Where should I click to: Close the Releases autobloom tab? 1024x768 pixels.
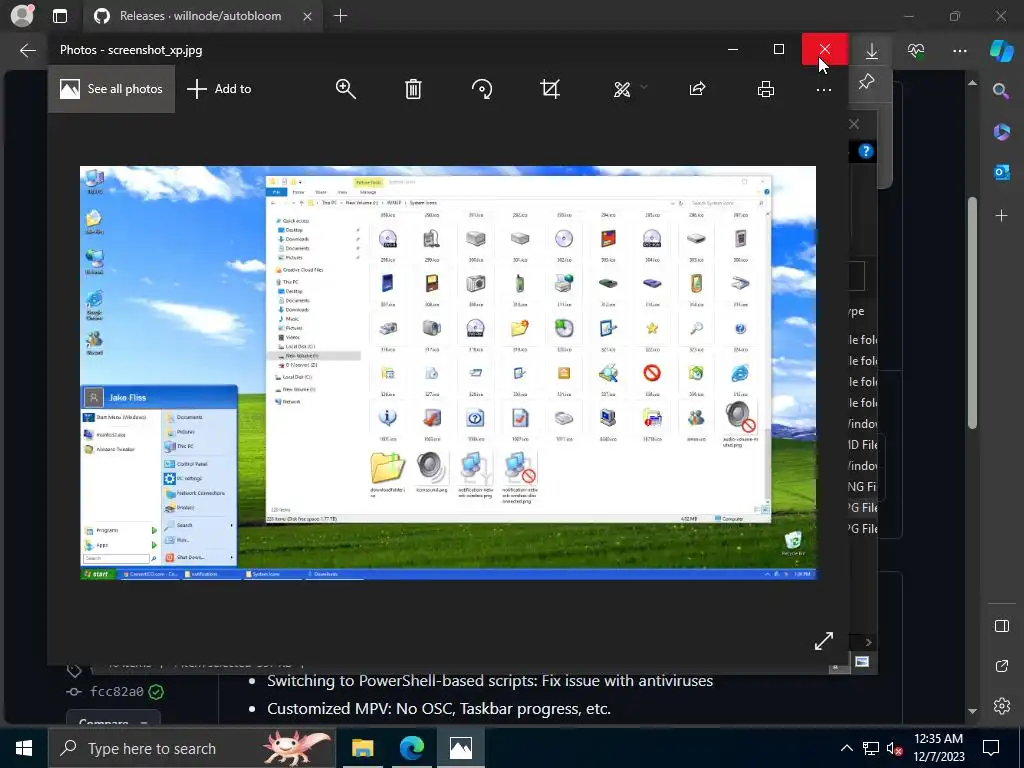pos(307,16)
